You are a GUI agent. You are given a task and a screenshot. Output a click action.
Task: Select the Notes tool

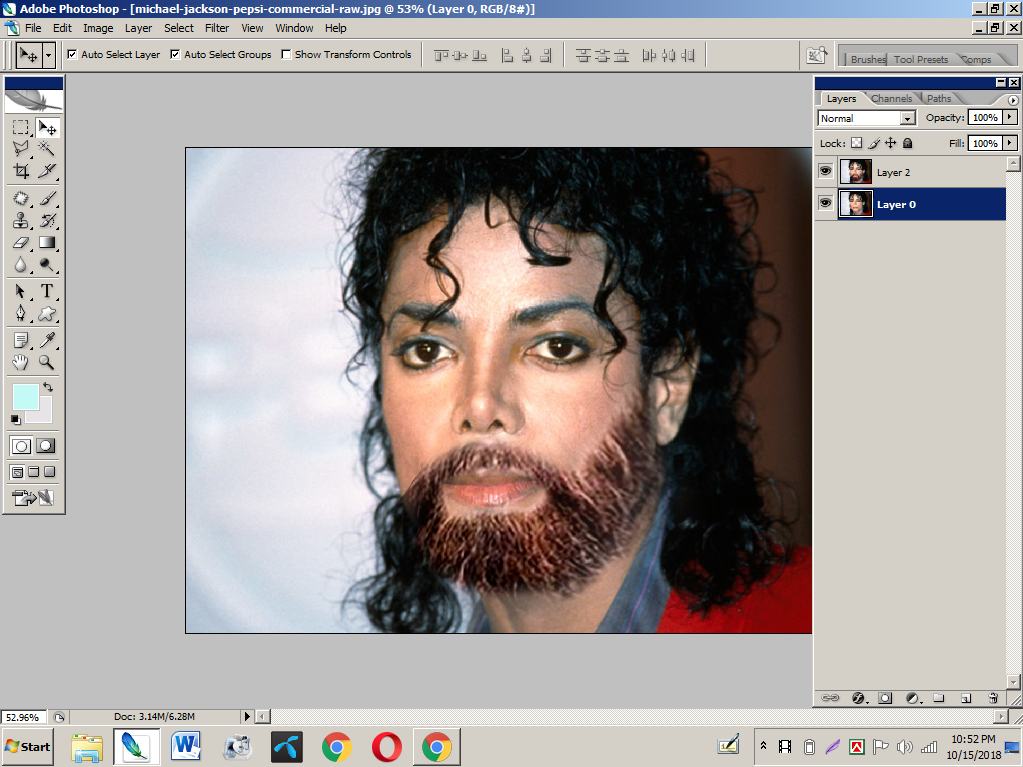(21, 340)
